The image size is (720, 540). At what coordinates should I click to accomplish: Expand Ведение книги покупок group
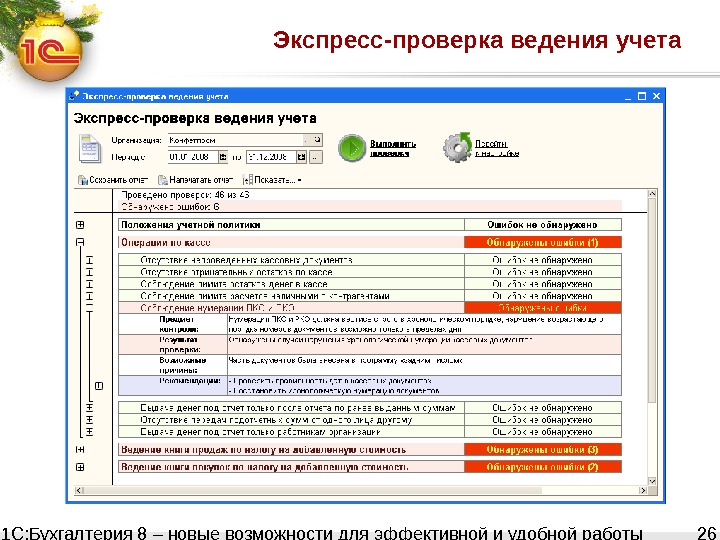click(80, 467)
